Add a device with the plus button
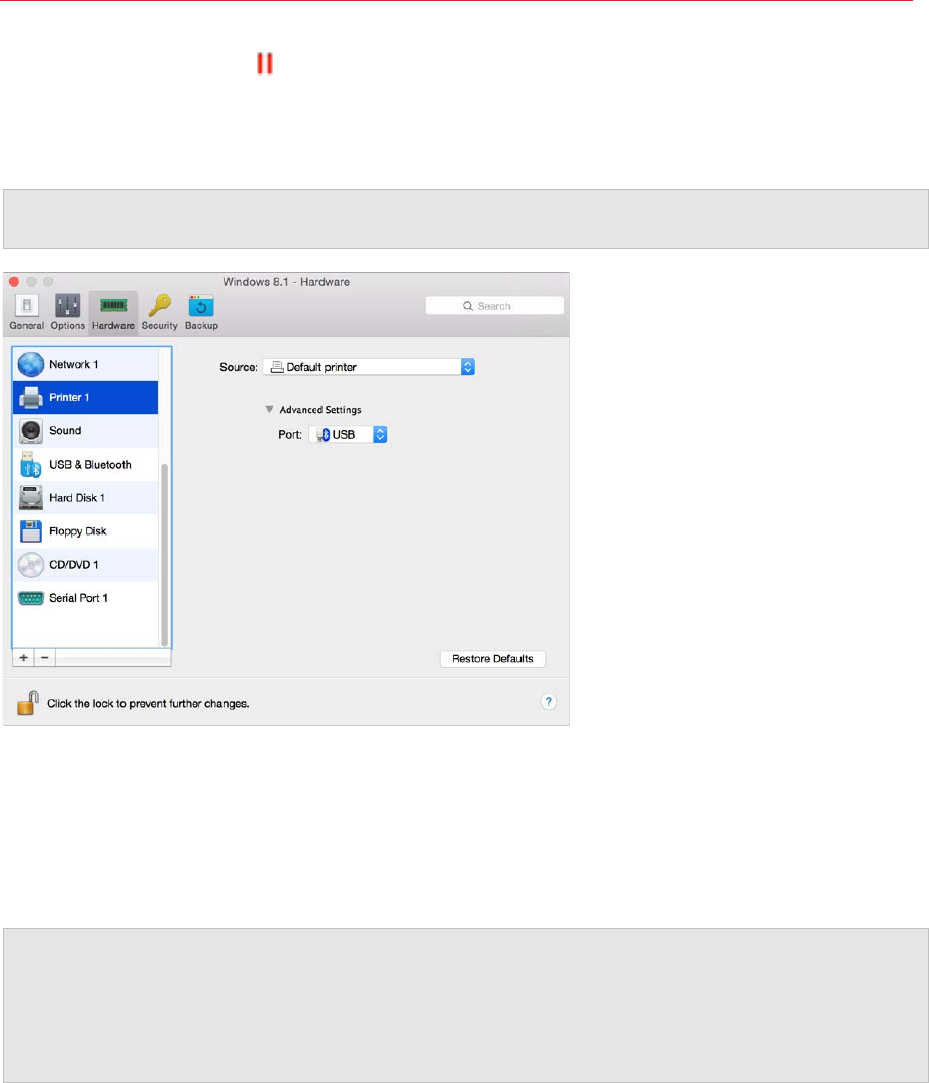This screenshot has width=929, height=1083. [x=23, y=658]
